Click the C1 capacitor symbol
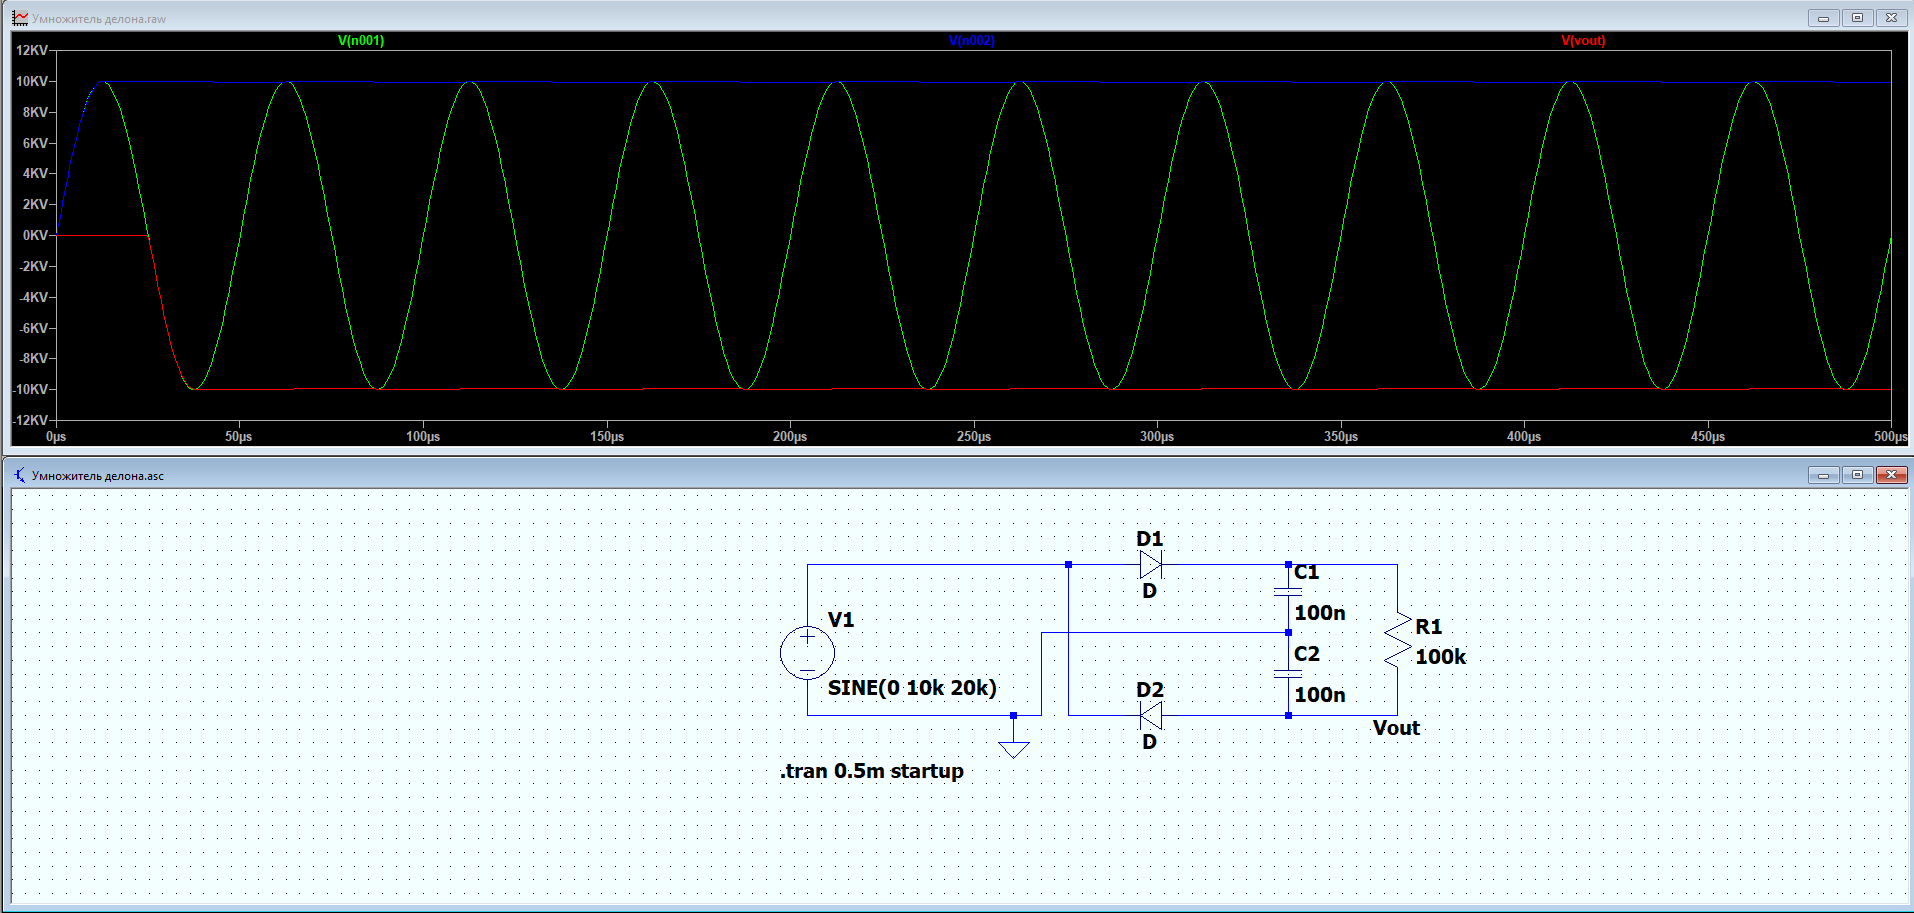Image resolution: width=1914 pixels, height=913 pixels. (1288, 593)
